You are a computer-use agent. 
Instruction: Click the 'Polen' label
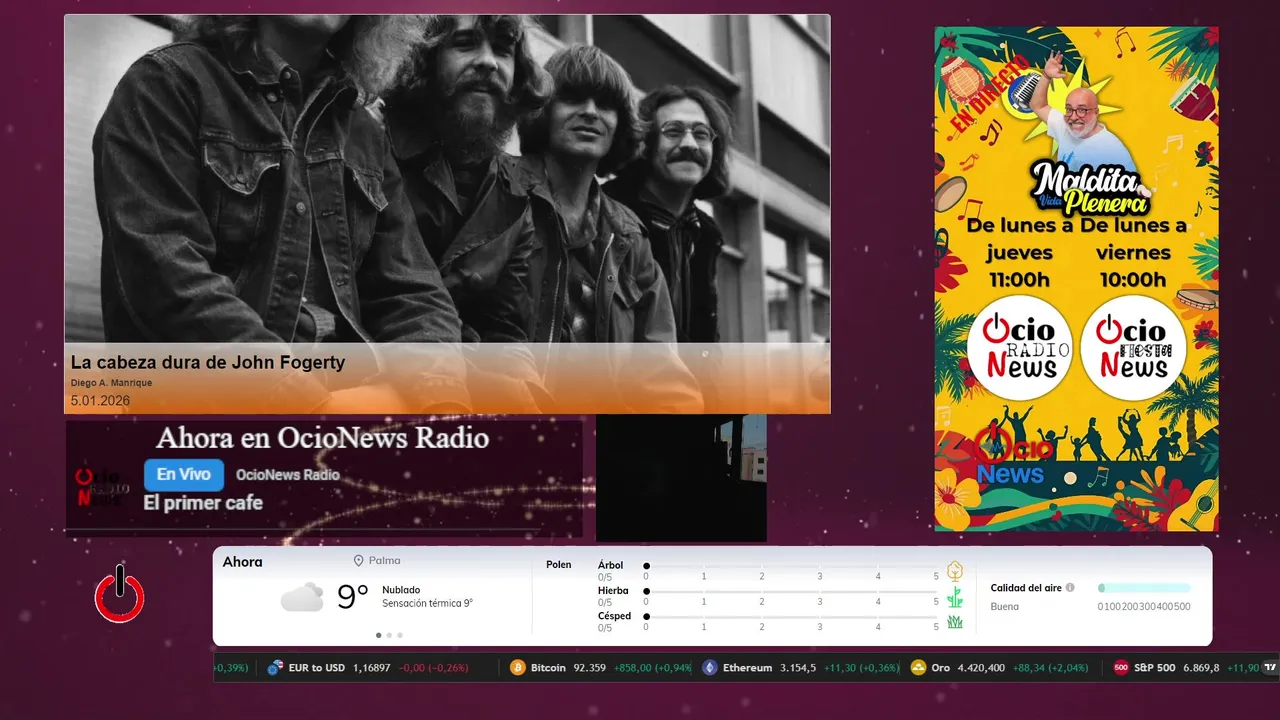pyautogui.click(x=559, y=565)
